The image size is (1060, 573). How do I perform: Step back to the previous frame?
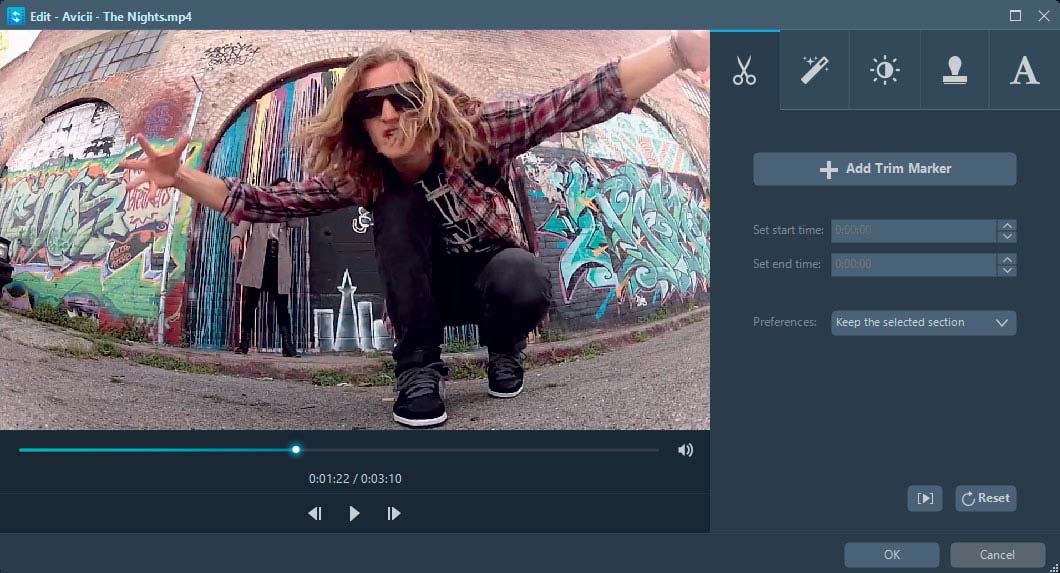click(x=315, y=514)
